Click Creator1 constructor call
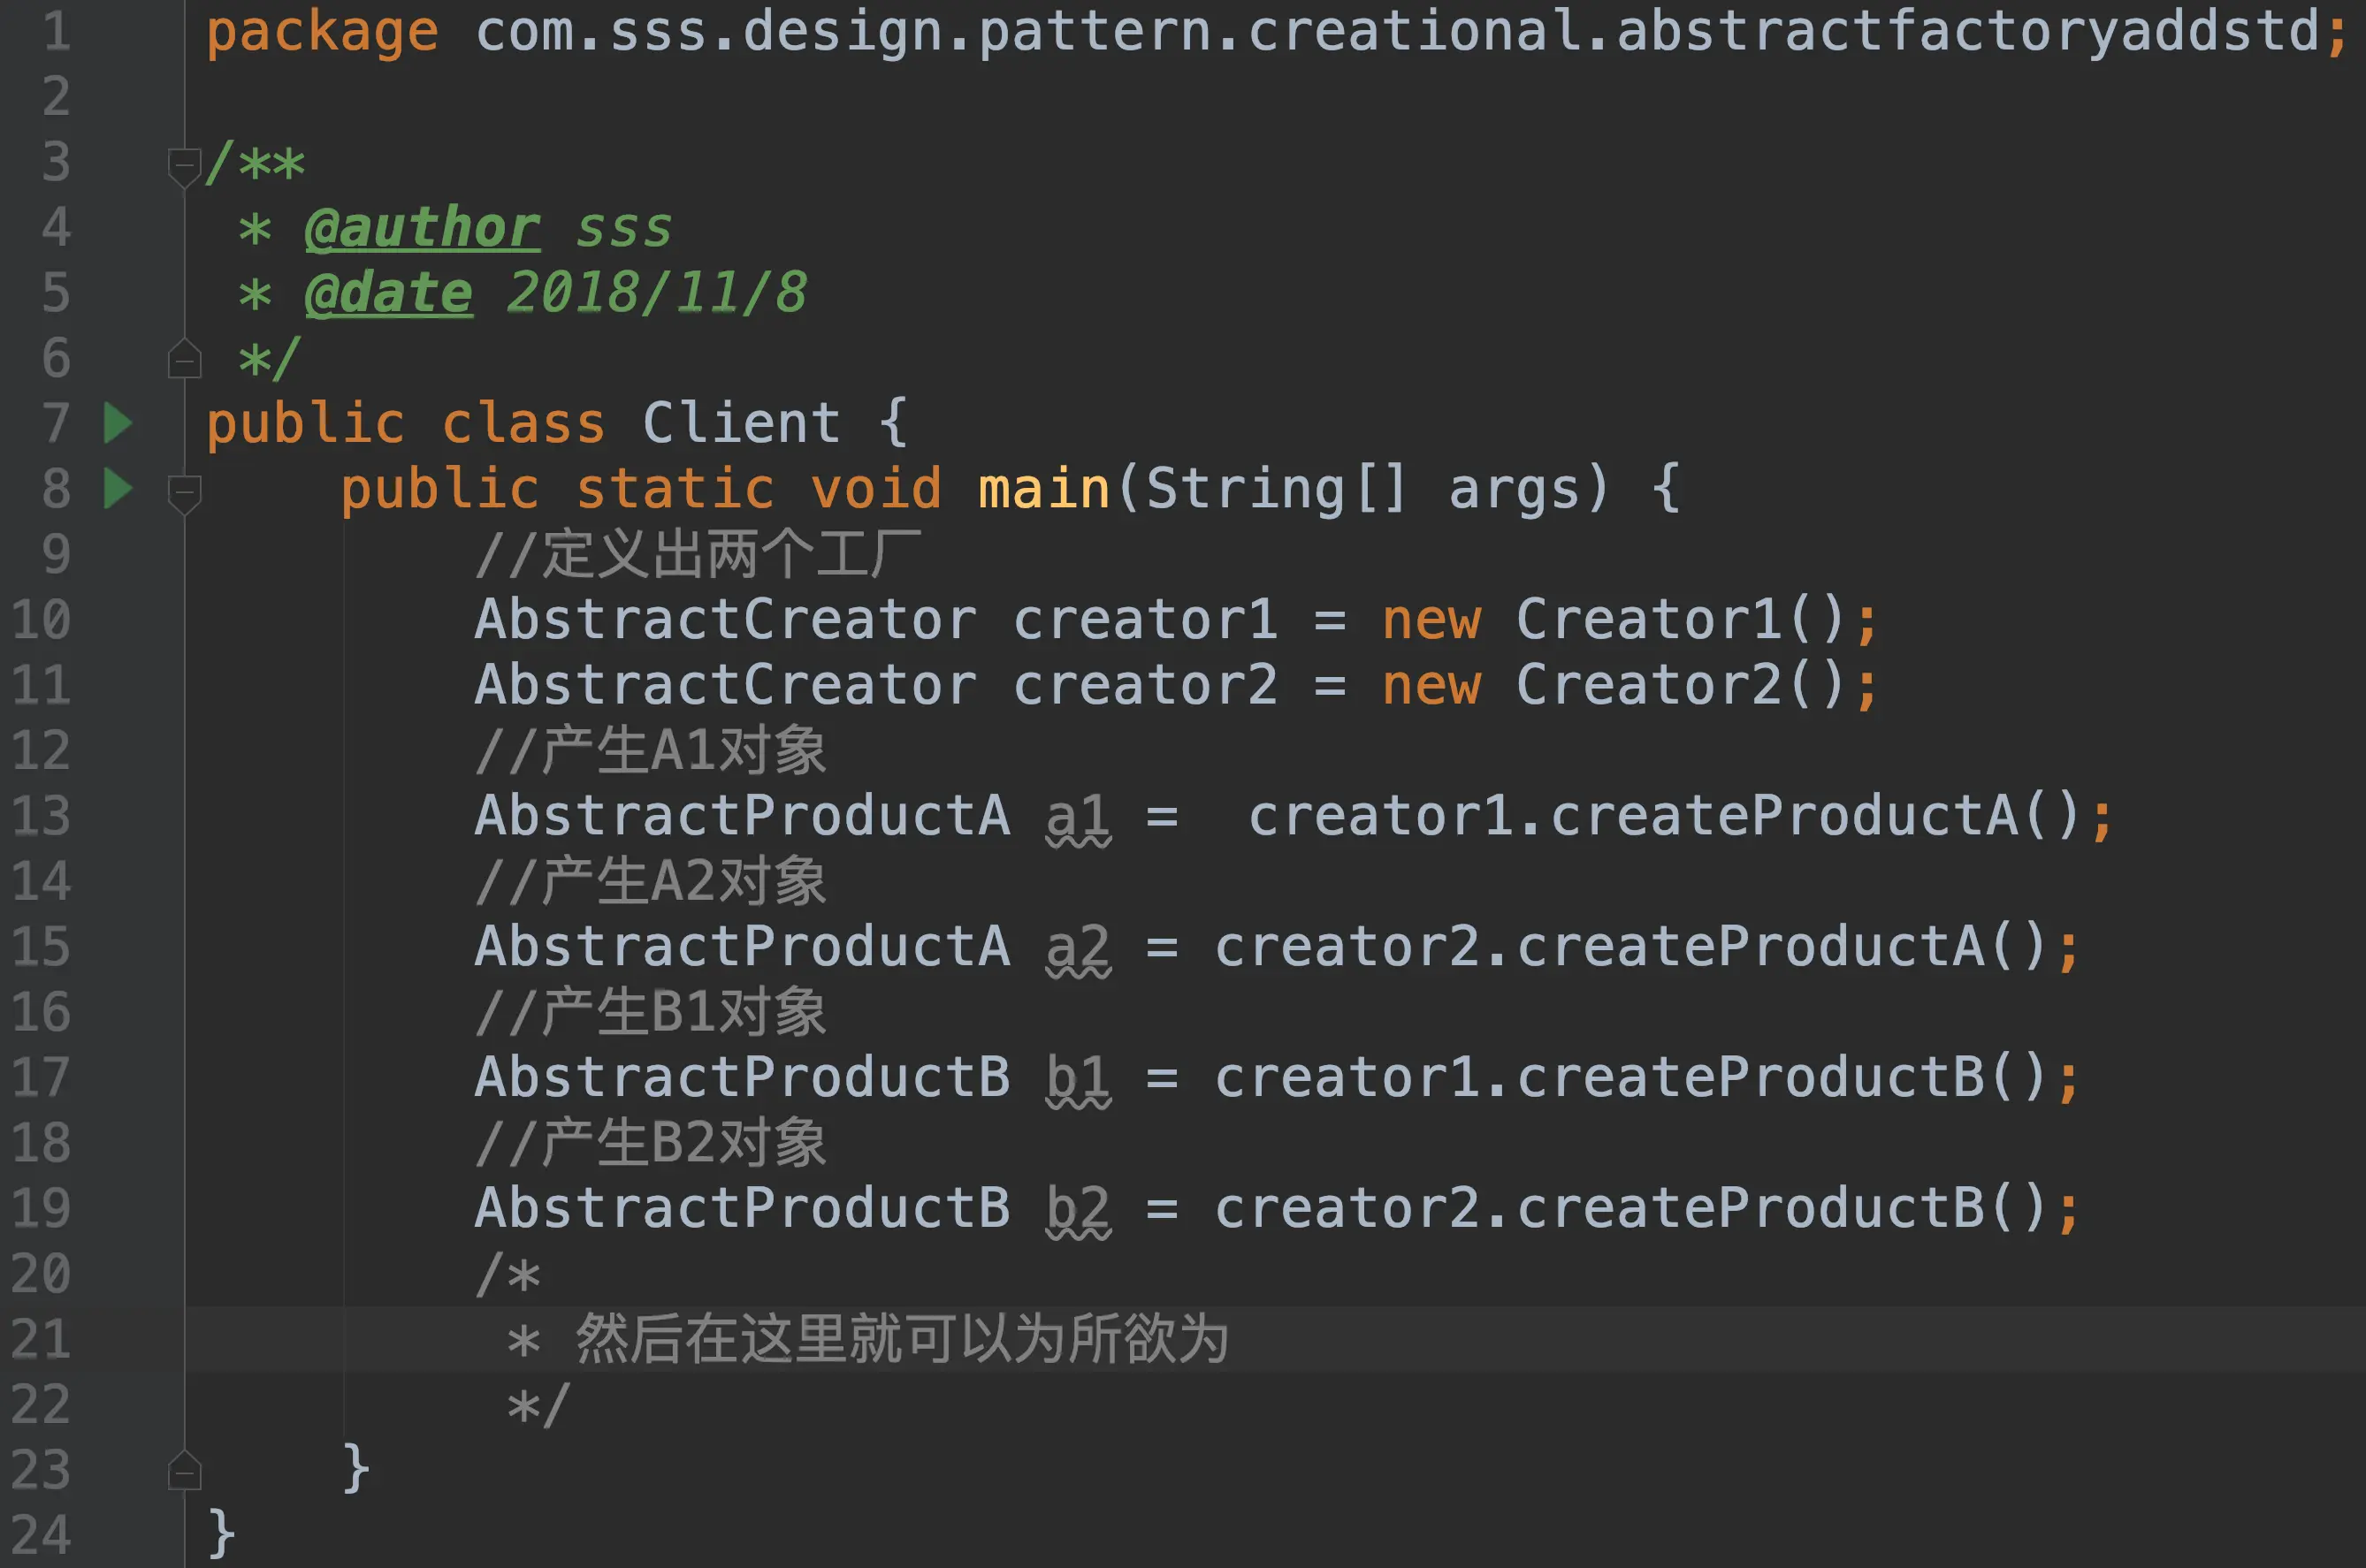This screenshot has width=2366, height=1568. [1650, 619]
